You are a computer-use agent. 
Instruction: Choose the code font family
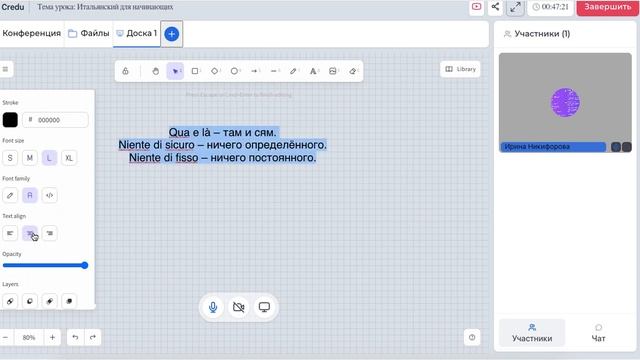49,196
